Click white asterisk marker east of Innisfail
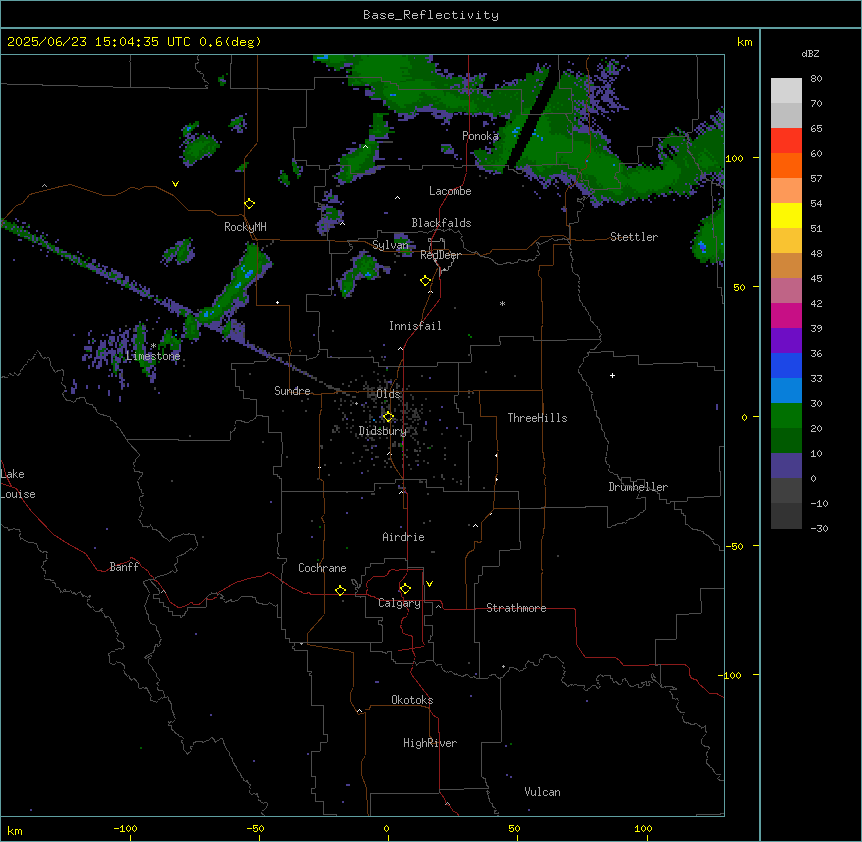Image resolution: width=862 pixels, height=842 pixels. point(502,303)
